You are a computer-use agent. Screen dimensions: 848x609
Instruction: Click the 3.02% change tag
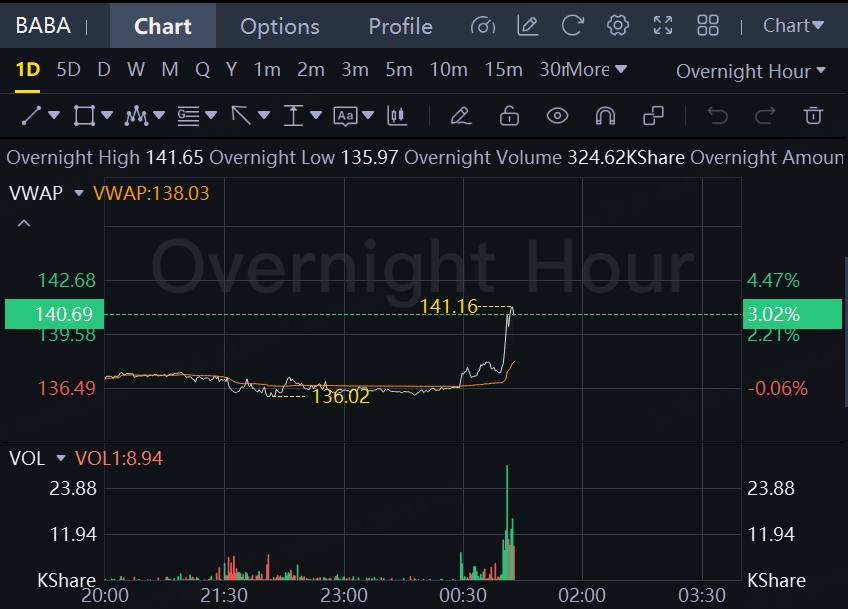(x=792, y=314)
